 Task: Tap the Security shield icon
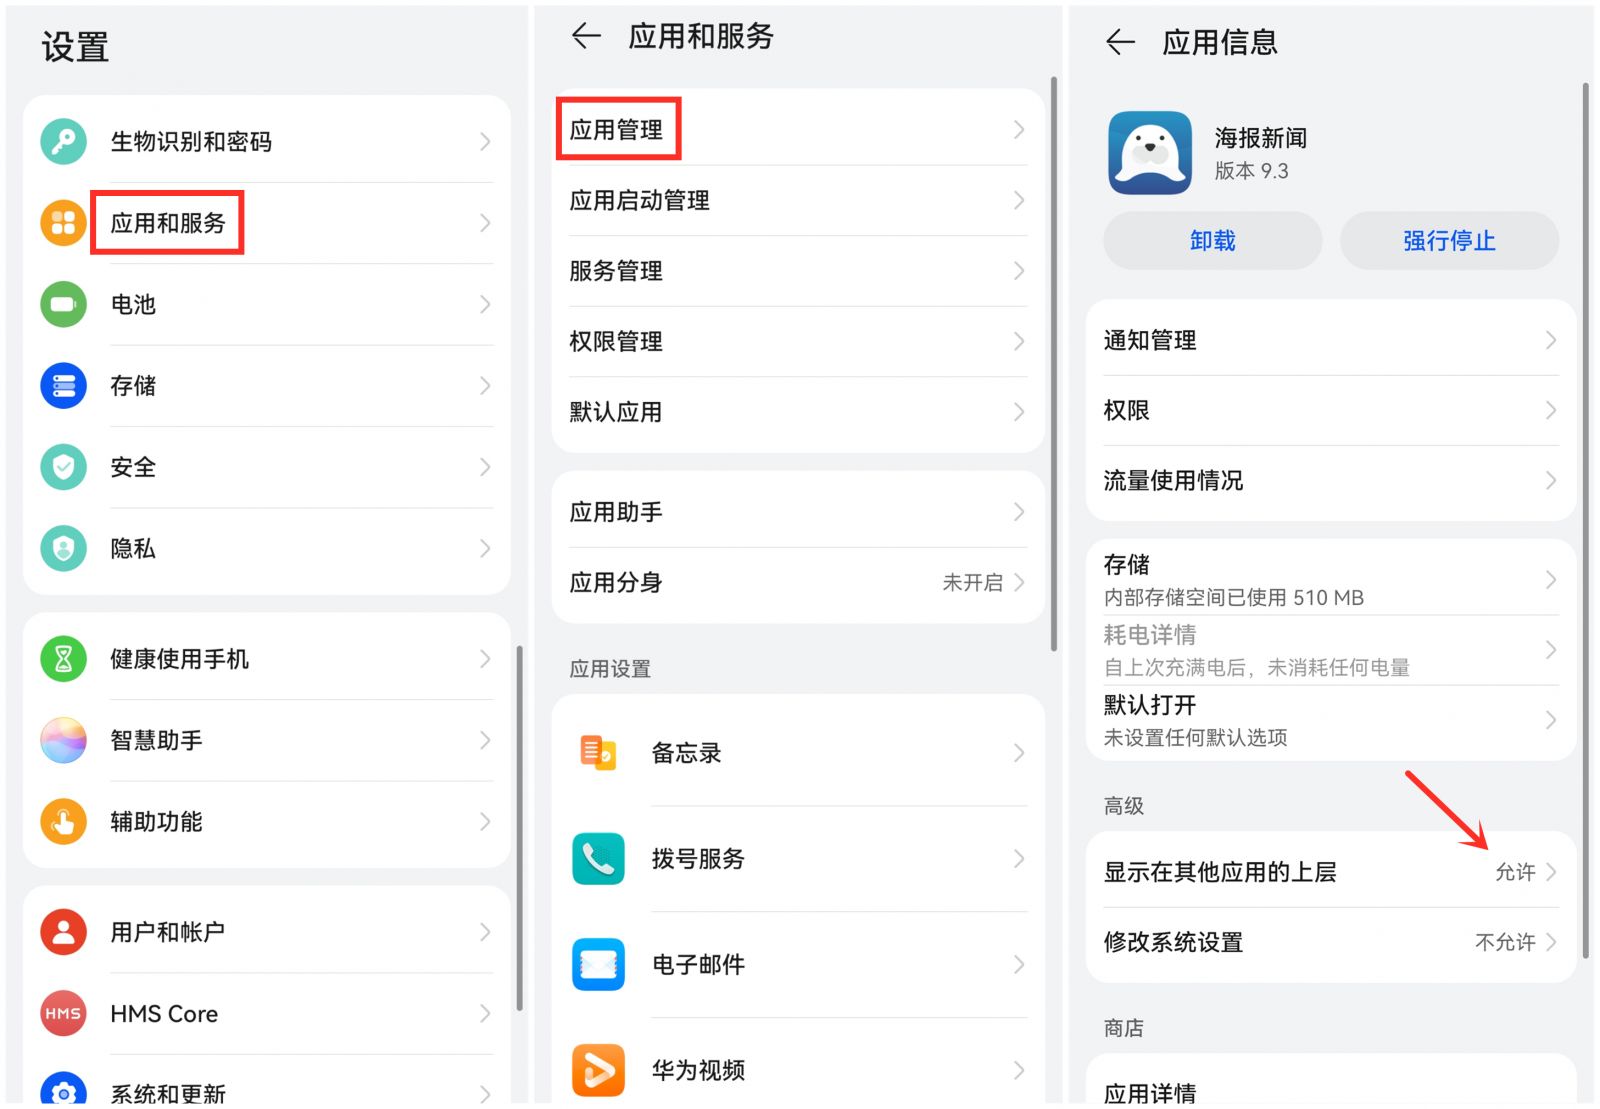63,467
